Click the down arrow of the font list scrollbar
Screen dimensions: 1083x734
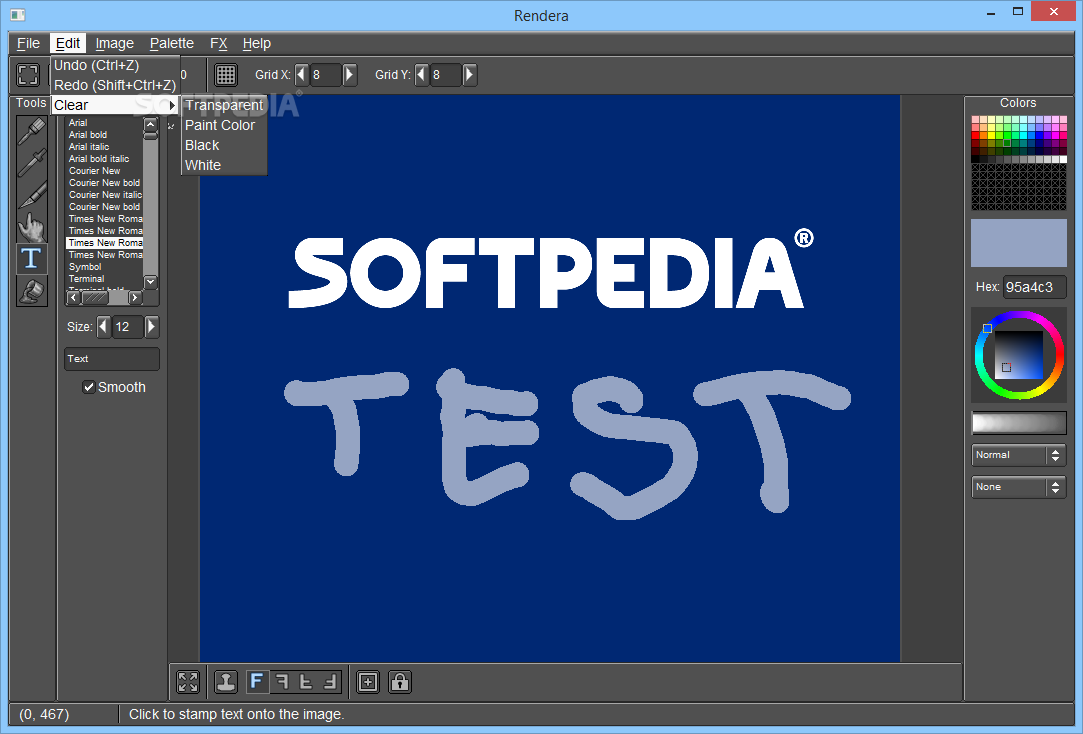click(x=151, y=282)
